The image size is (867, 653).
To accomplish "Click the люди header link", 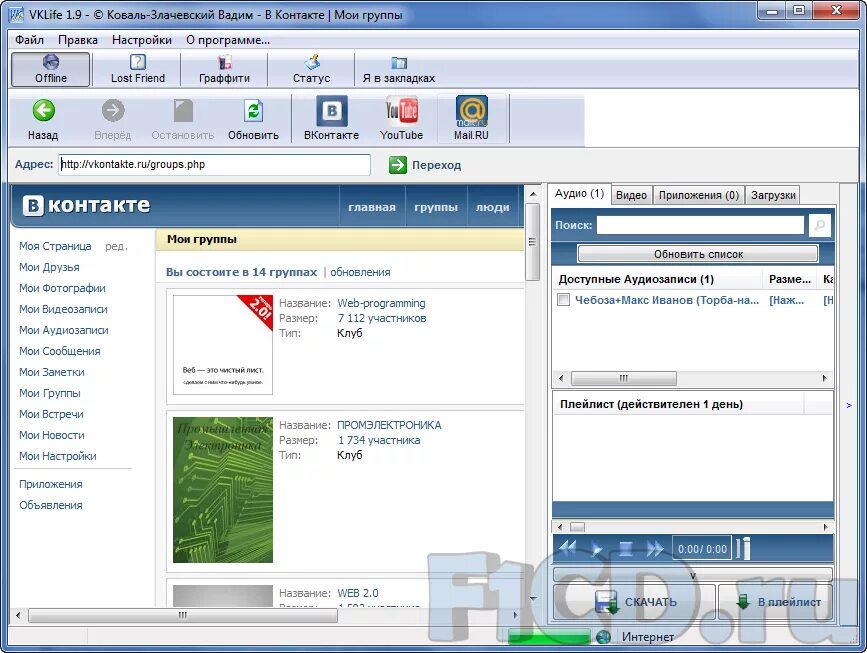I will tap(493, 207).
